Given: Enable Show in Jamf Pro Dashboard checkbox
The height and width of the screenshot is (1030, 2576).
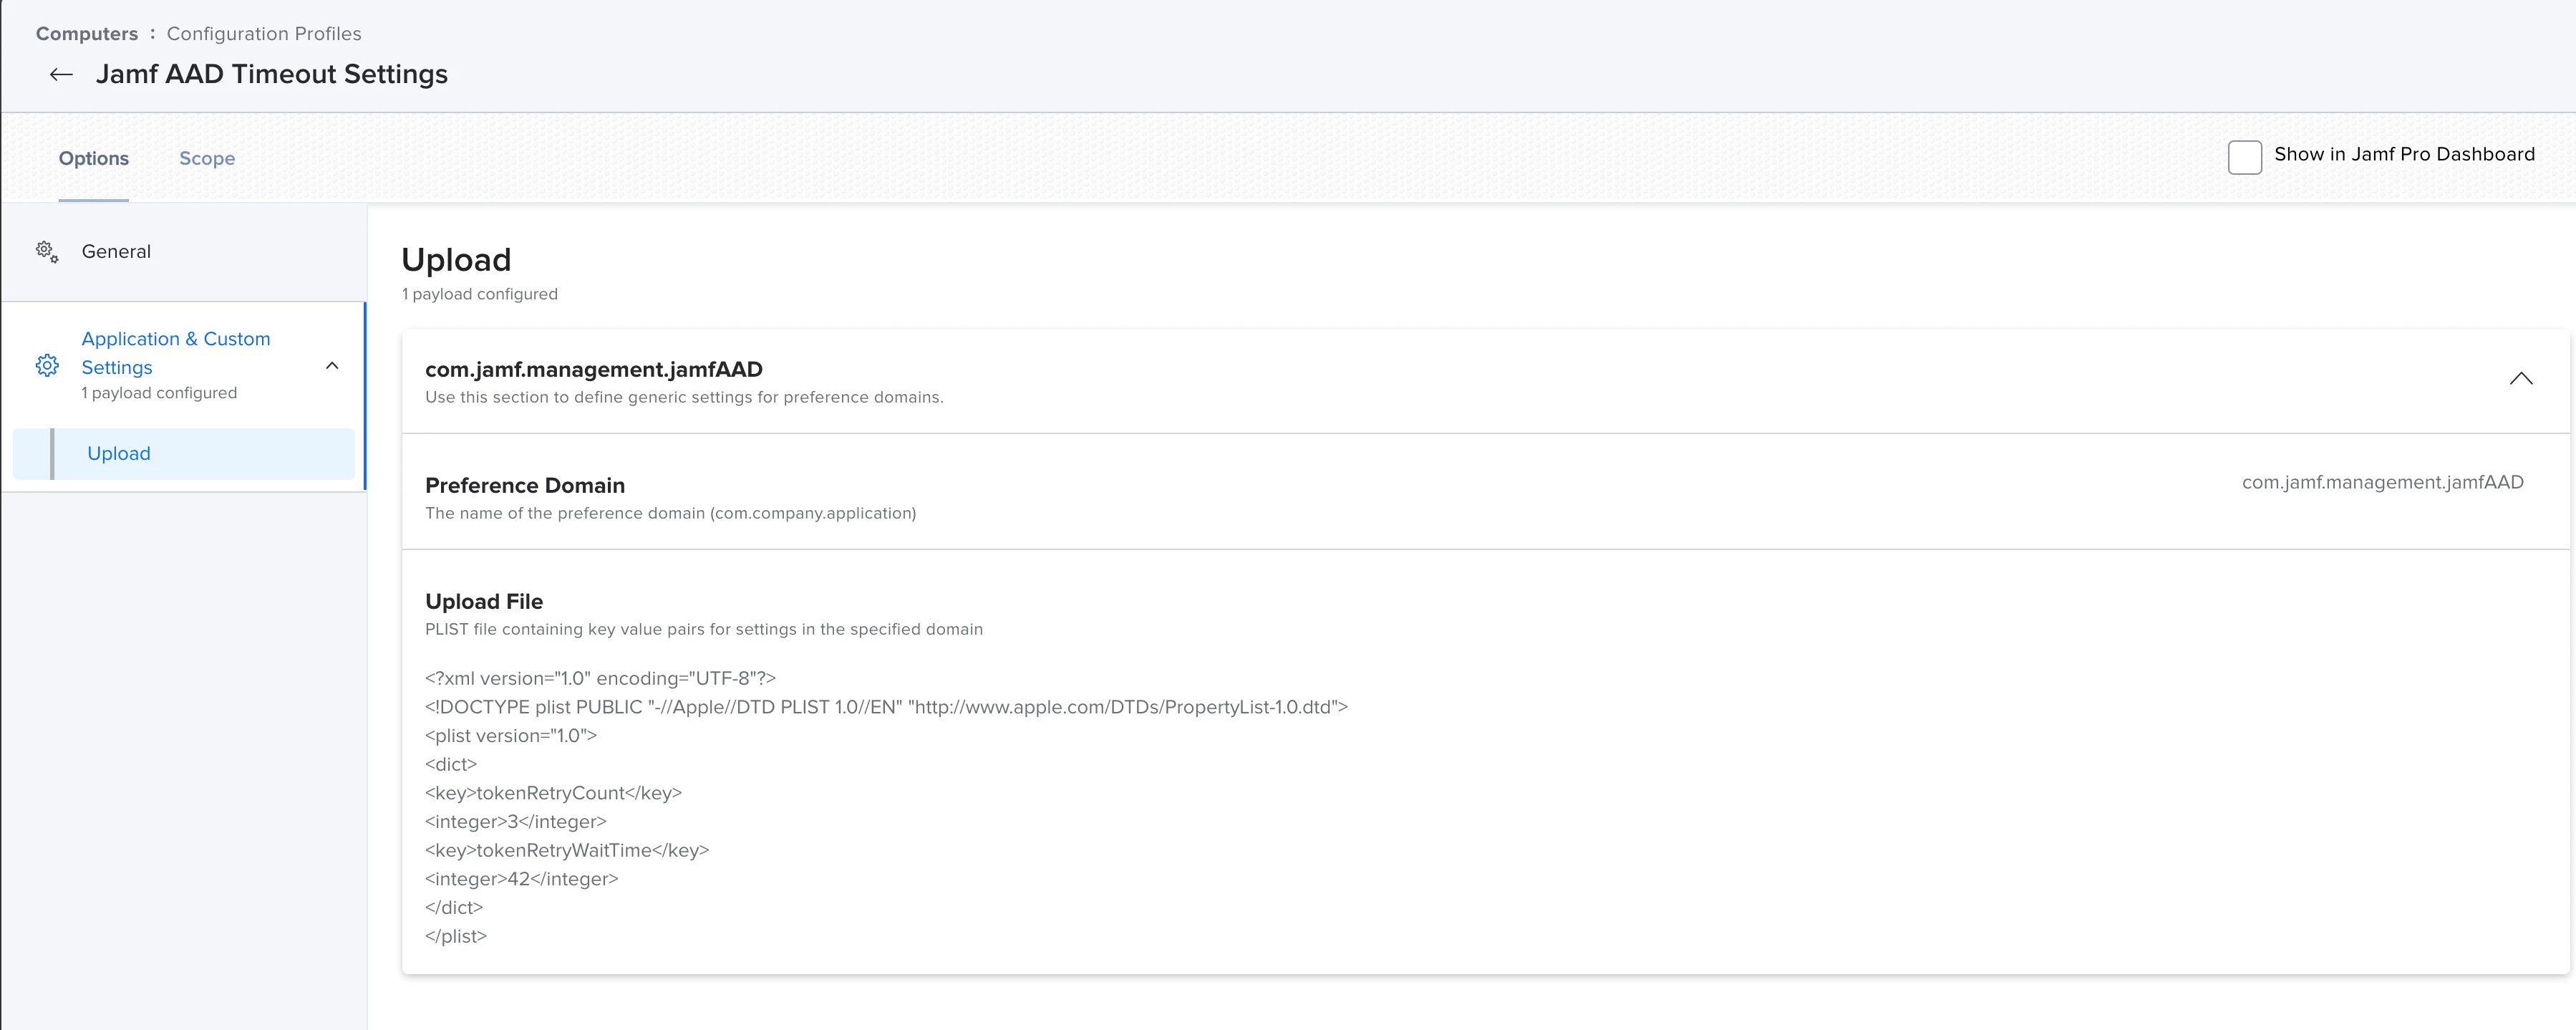Looking at the screenshot, I should (x=2244, y=157).
